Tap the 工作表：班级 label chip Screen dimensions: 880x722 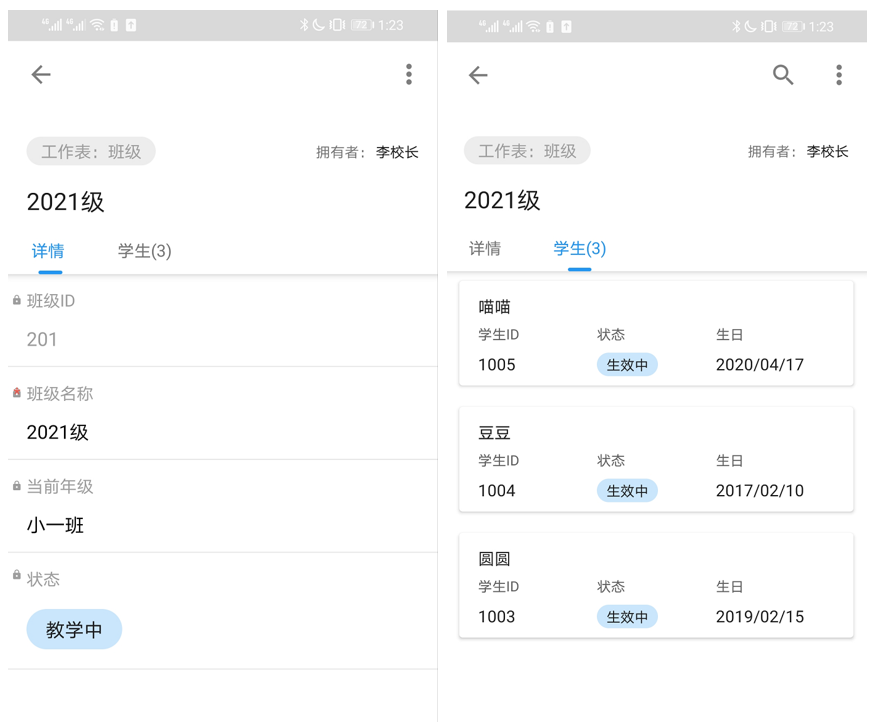point(90,151)
